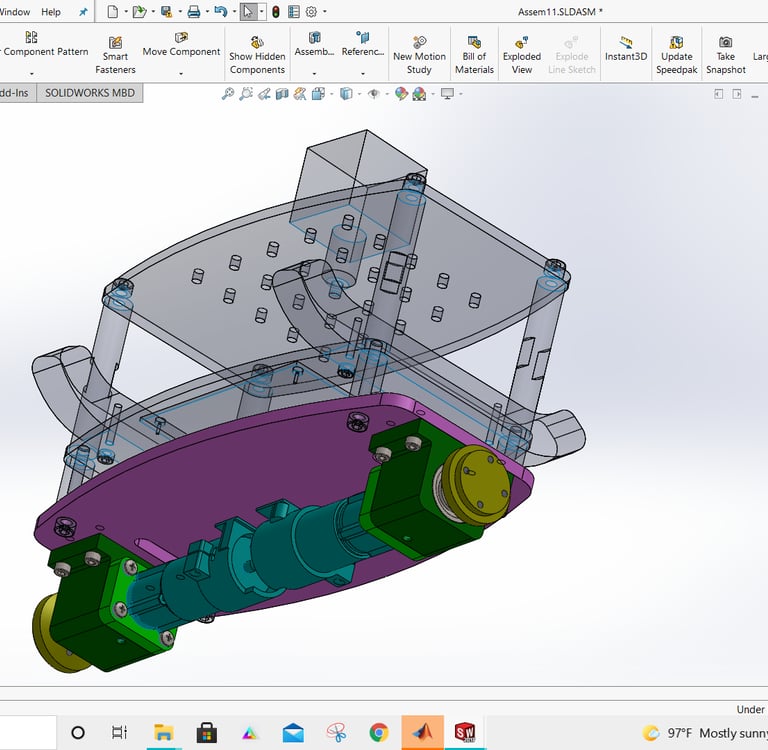
Task: Activate the Select cursor tool
Action: pyautogui.click(x=248, y=12)
